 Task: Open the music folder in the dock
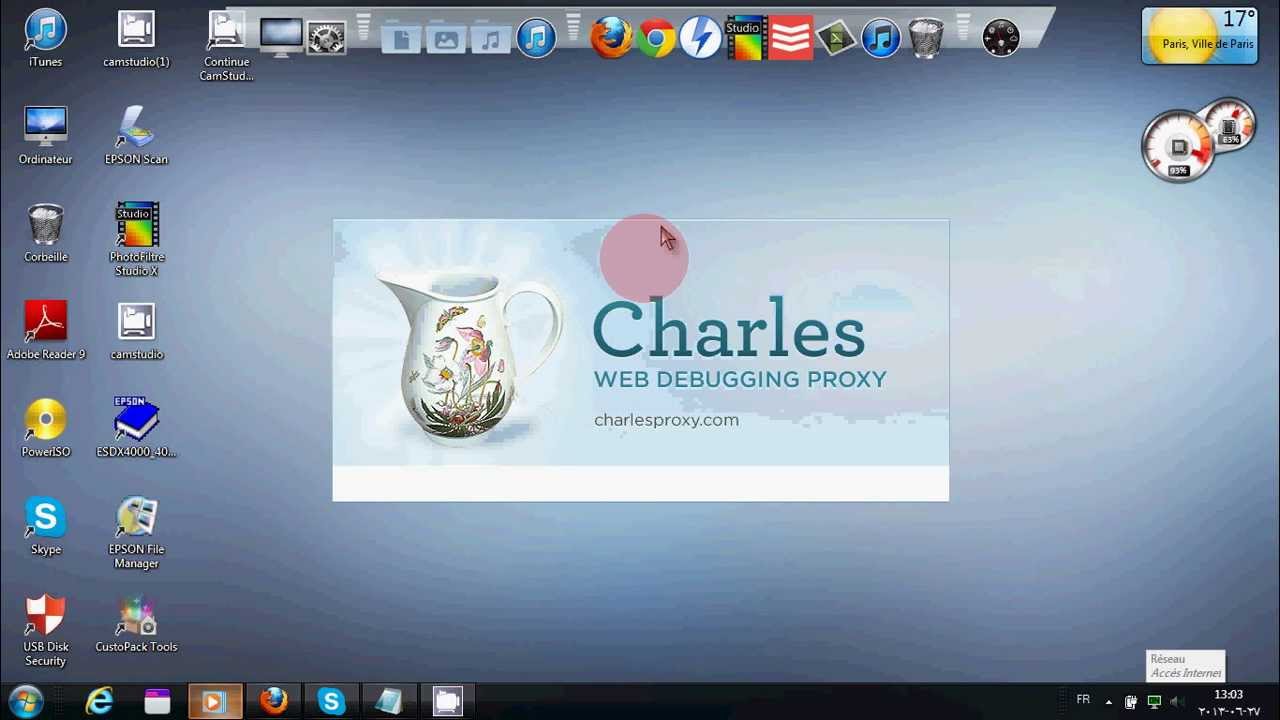491,40
